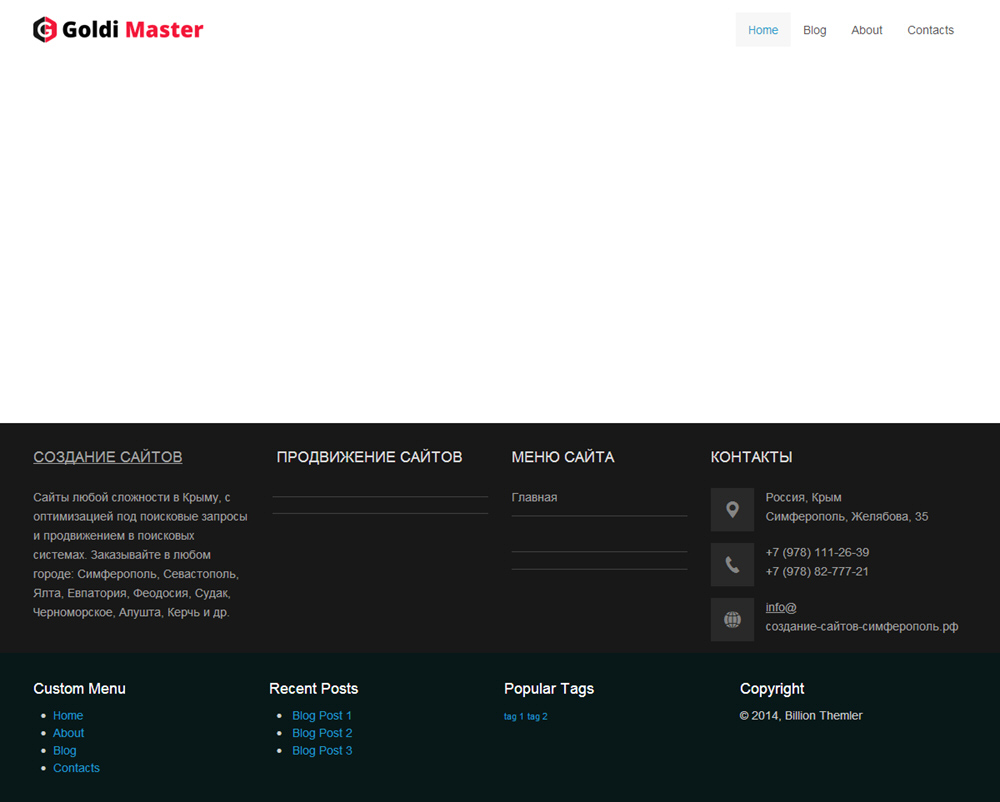Click the address Симферополь, Желябова, 35
Image resolution: width=1000 pixels, height=802 pixels.
pyautogui.click(x=847, y=516)
